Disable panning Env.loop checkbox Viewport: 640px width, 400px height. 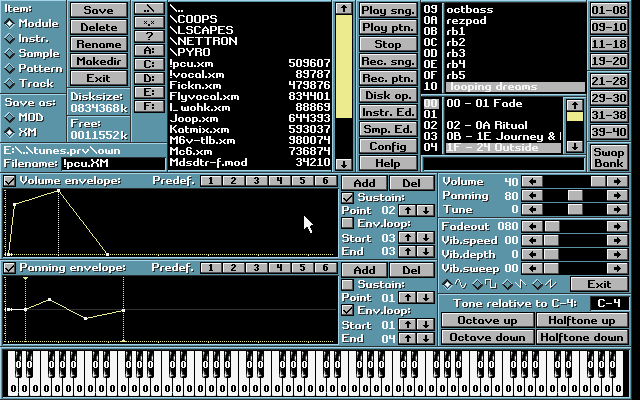click(347, 310)
